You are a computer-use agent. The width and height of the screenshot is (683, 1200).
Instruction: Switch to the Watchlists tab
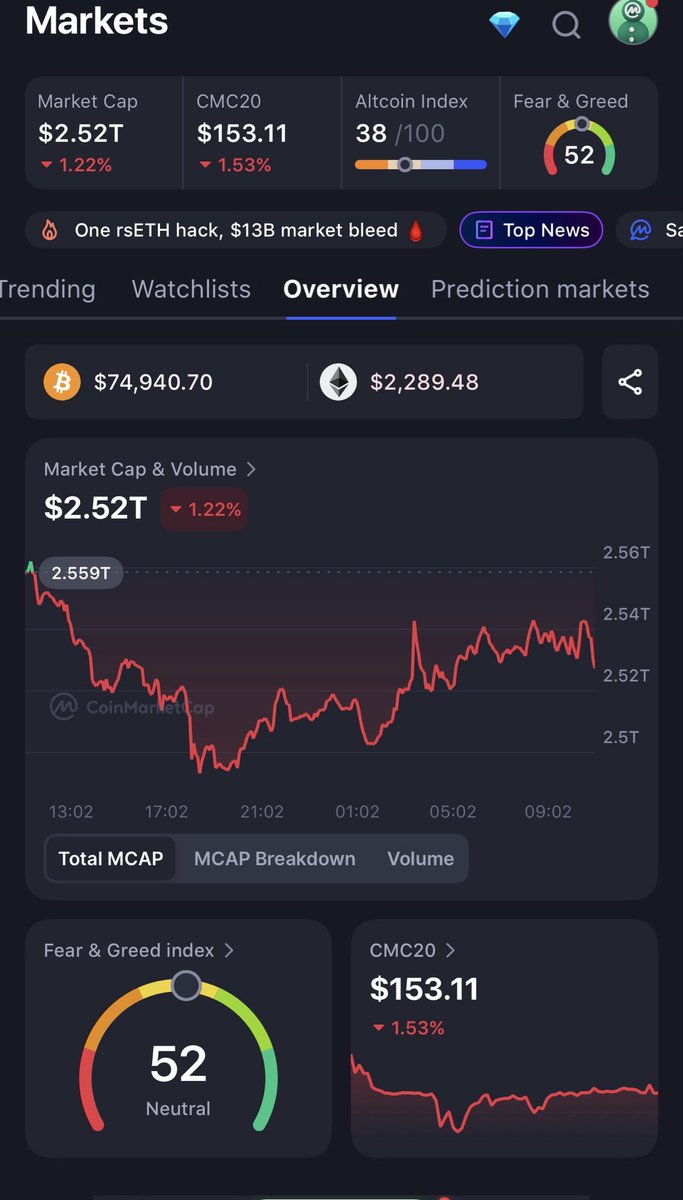(x=191, y=290)
